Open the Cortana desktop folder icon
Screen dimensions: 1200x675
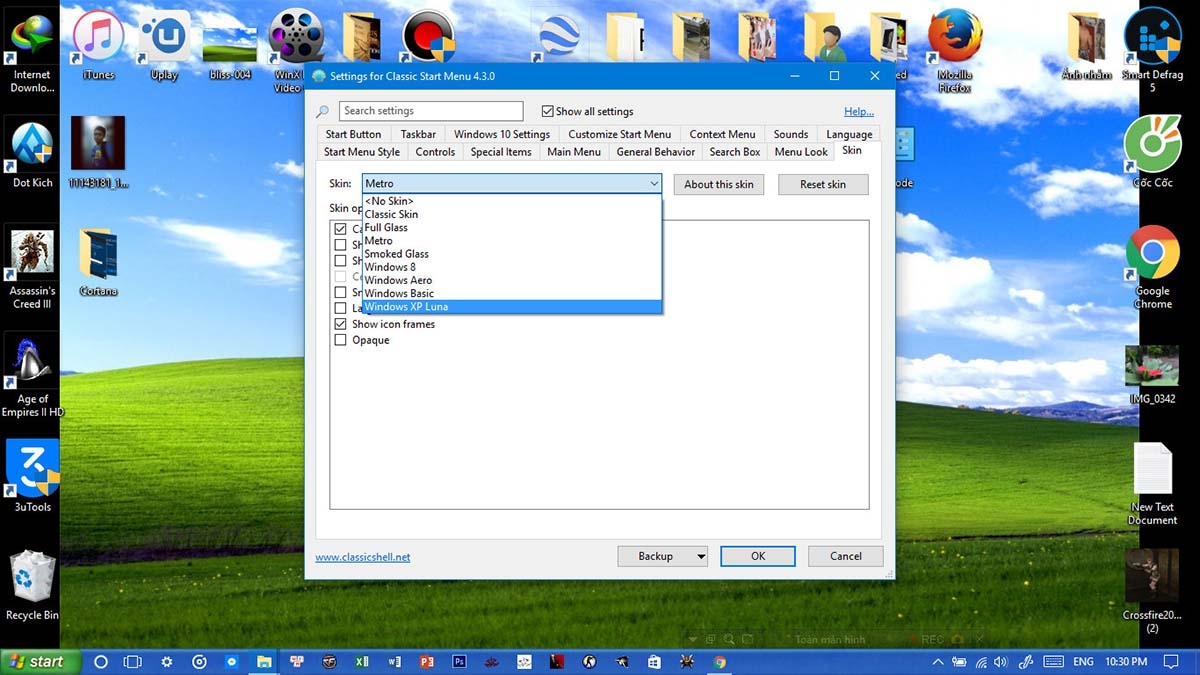tap(99, 262)
